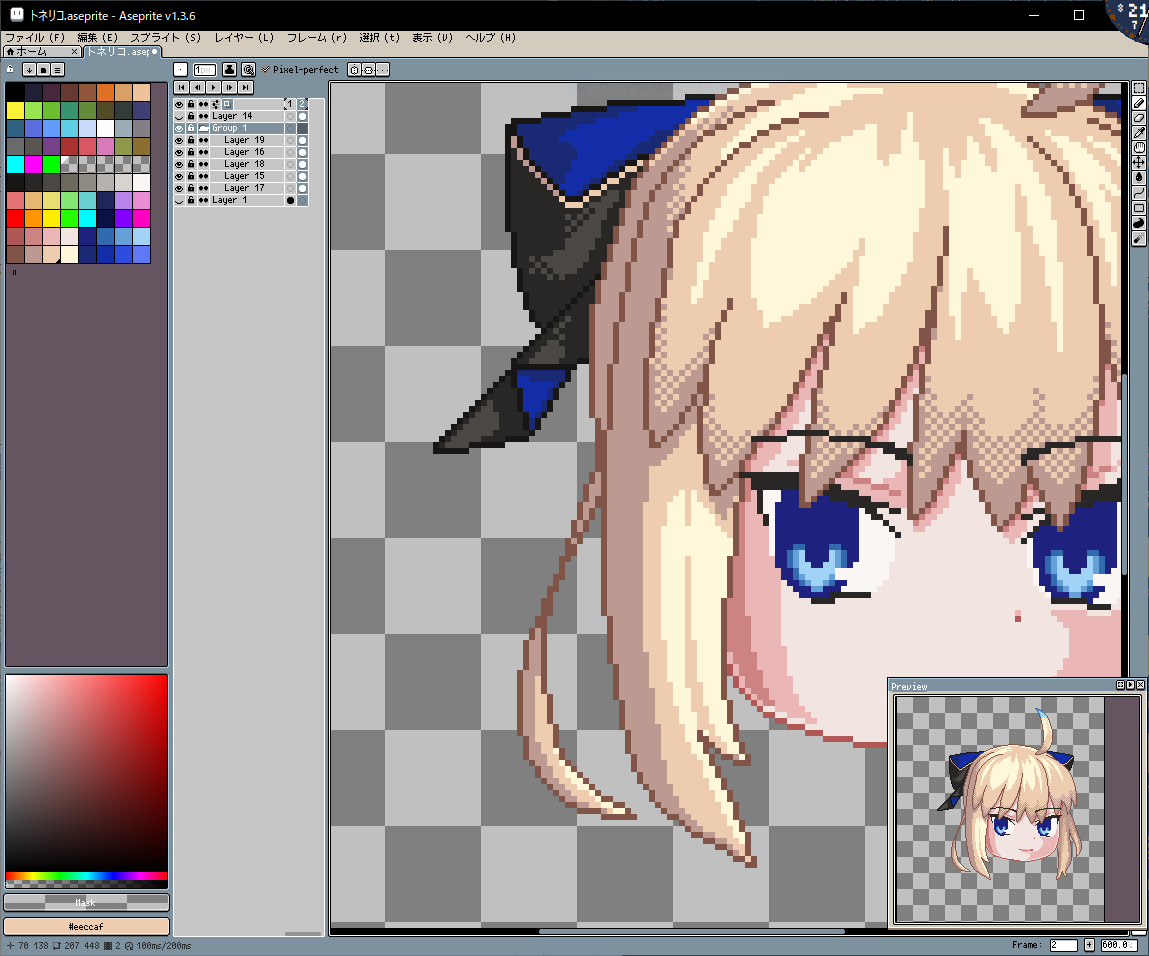Click the Frame number input field
The width and height of the screenshot is (1149, 956).
[x=1062, y=945]
